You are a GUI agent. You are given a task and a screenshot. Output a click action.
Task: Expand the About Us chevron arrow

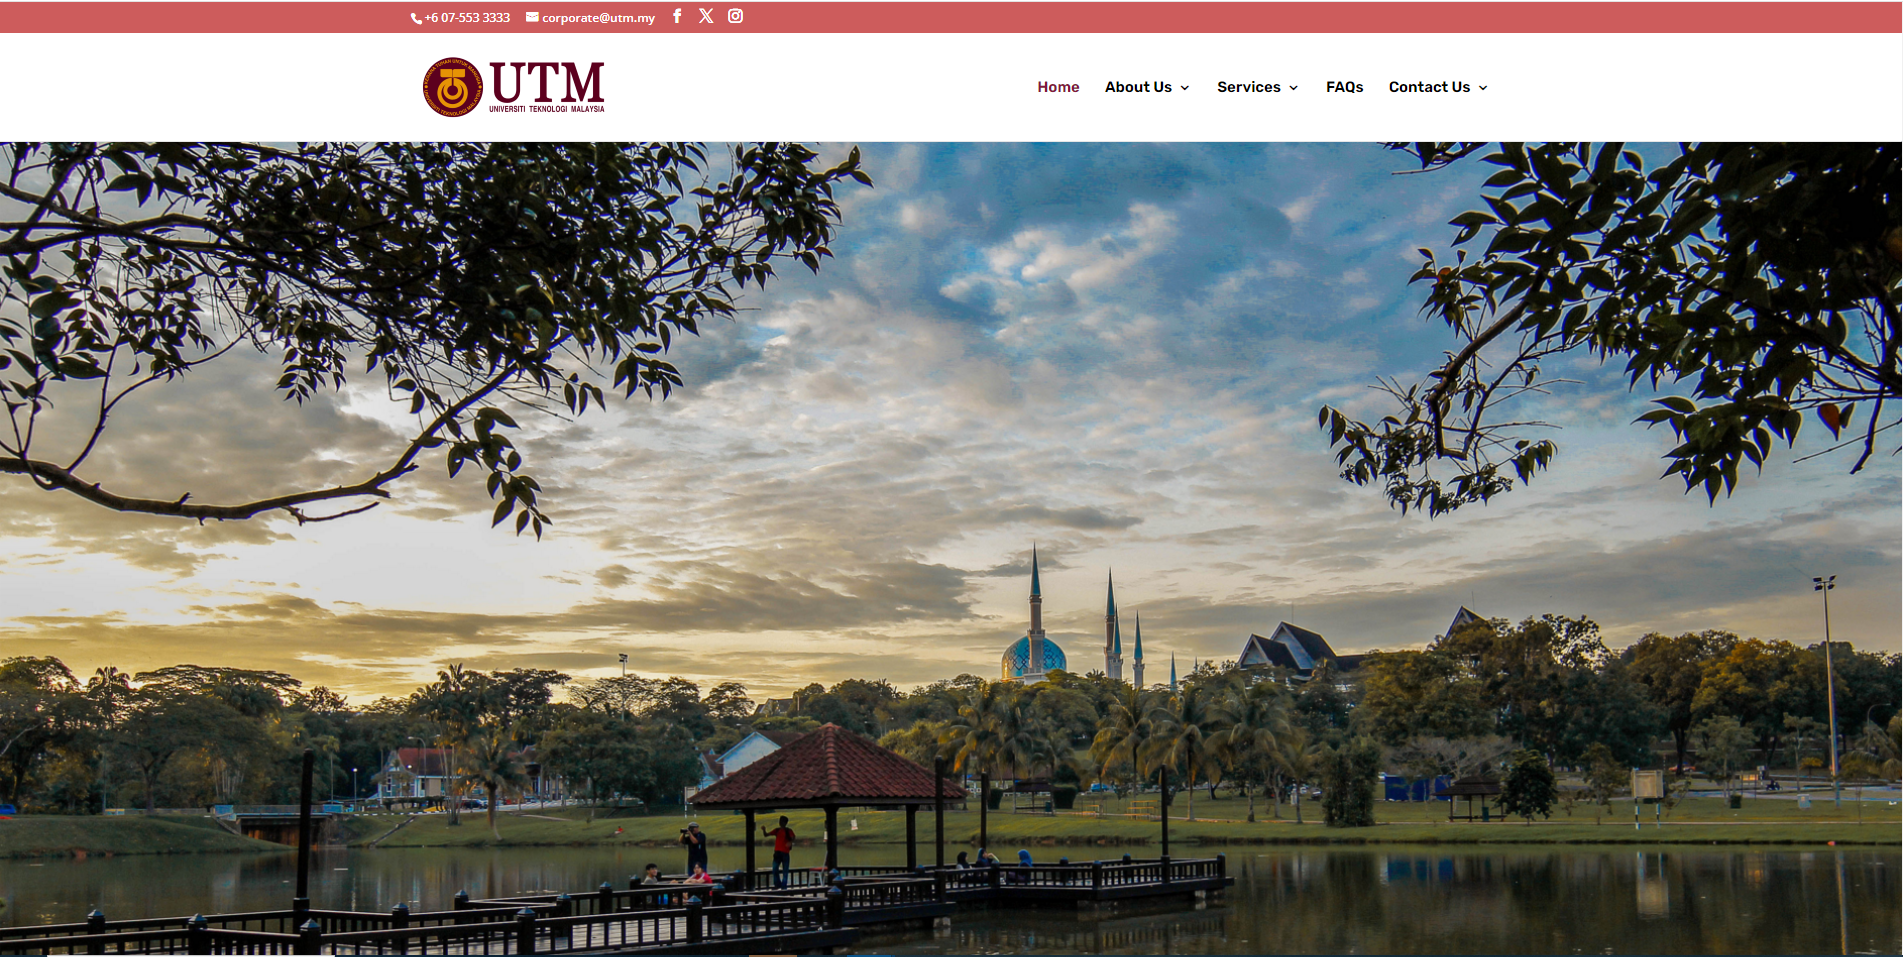tap(1185, 88)
